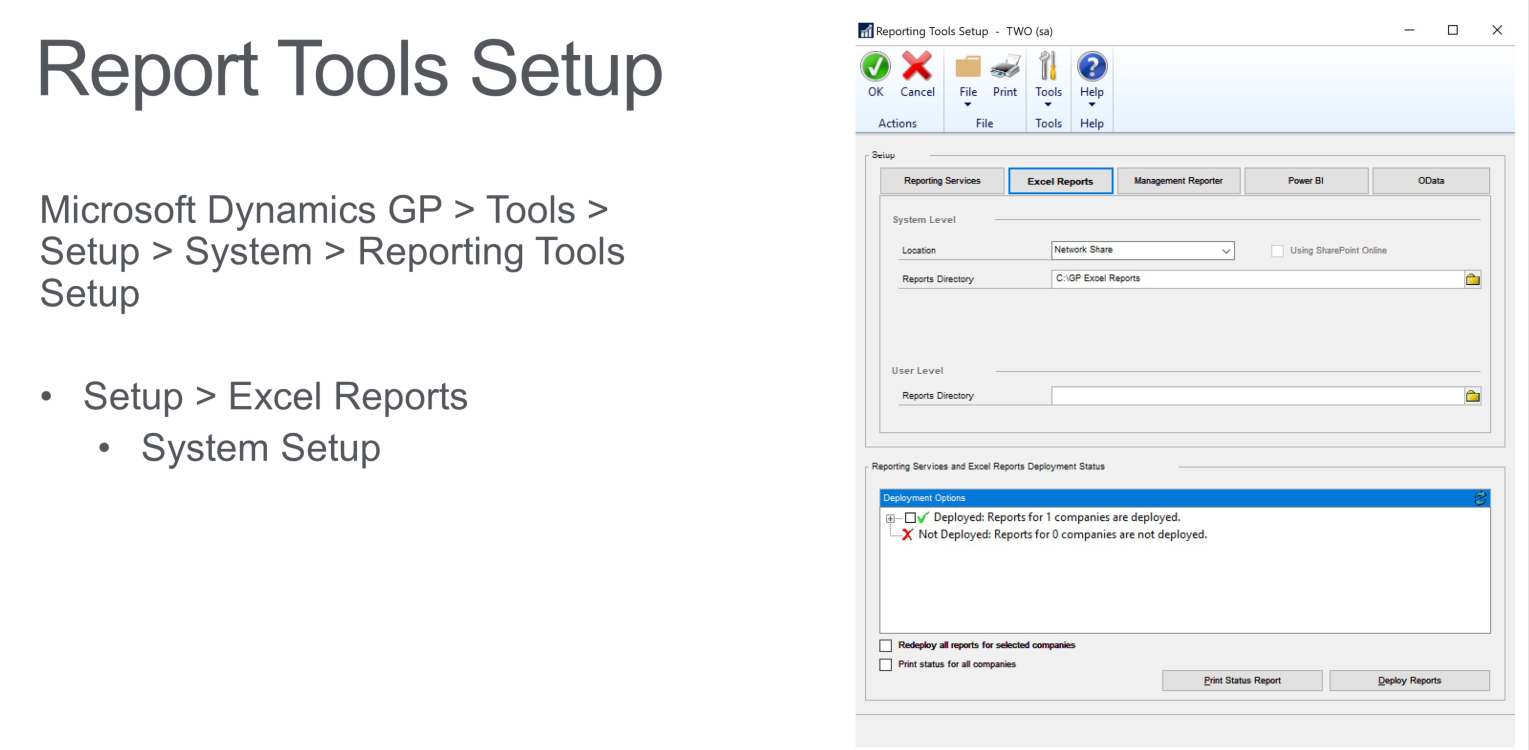The width and height of the screenshot is (1529, 750).
Task: Browse for the System Level reports directory folder
Action: [1472, 279]
